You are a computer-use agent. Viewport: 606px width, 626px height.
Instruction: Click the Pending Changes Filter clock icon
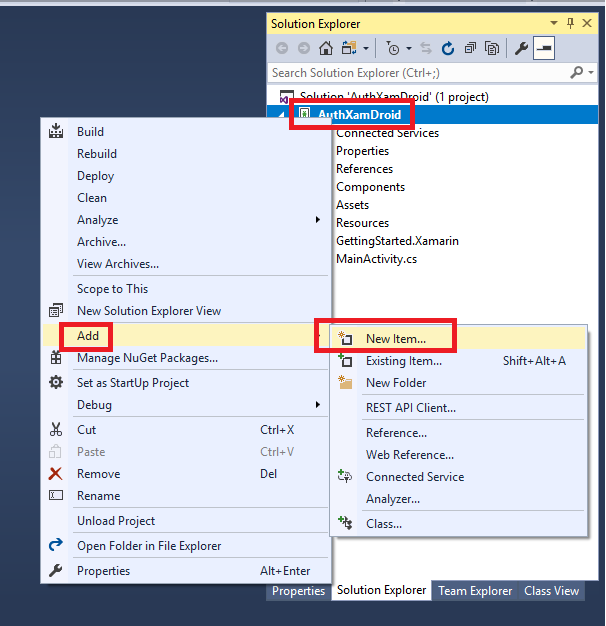[393, 48]
